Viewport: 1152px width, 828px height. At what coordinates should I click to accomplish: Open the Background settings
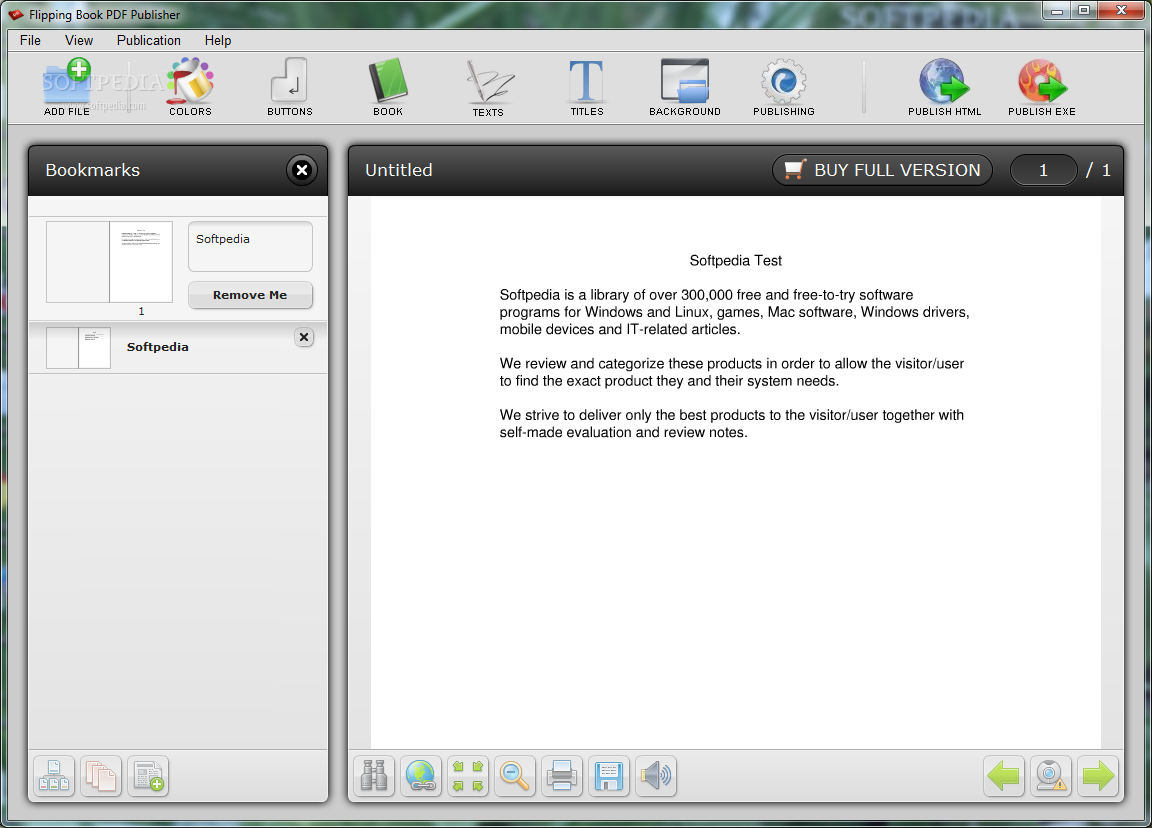point(685,87)
